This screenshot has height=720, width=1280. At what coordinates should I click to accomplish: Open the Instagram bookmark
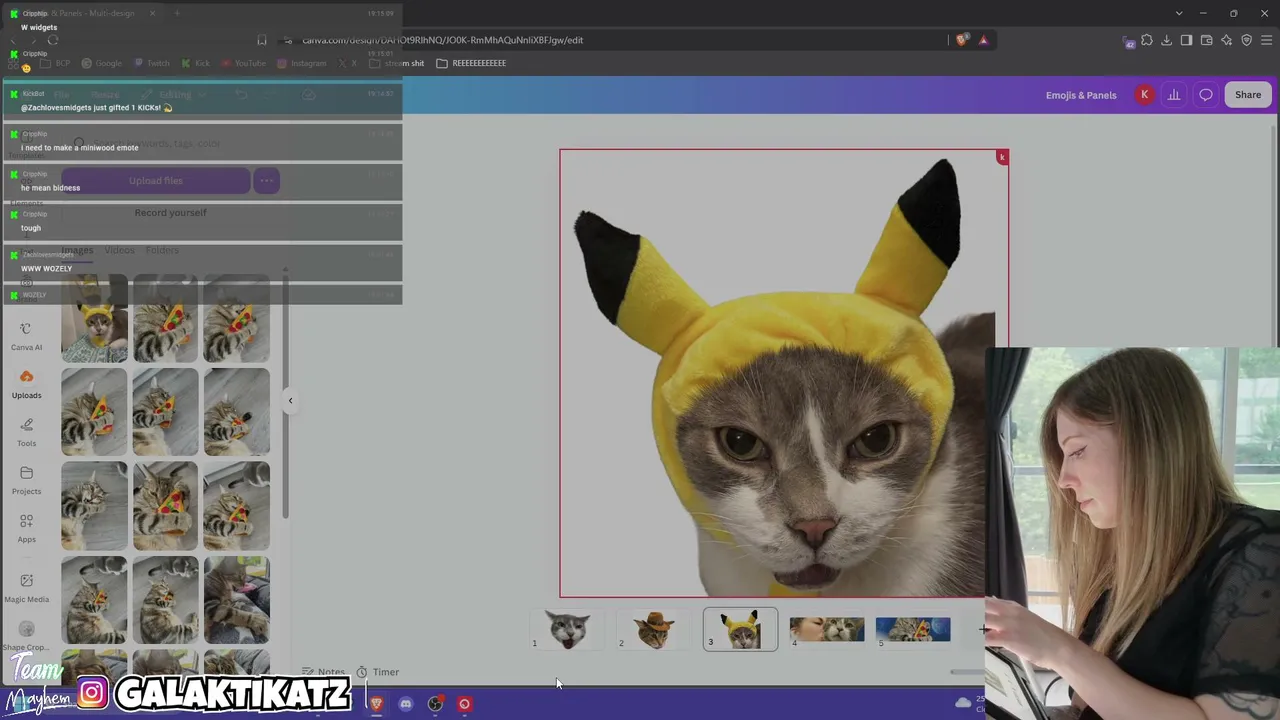point(301,63)
